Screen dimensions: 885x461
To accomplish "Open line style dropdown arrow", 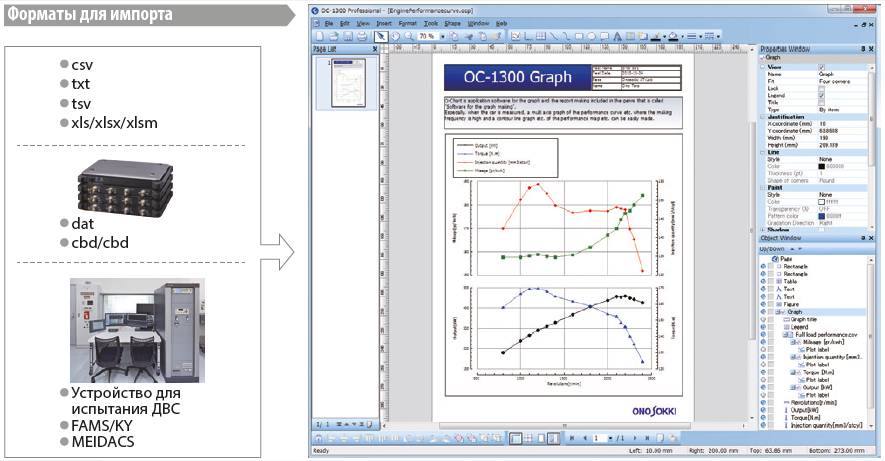I will tap(718, 37).
